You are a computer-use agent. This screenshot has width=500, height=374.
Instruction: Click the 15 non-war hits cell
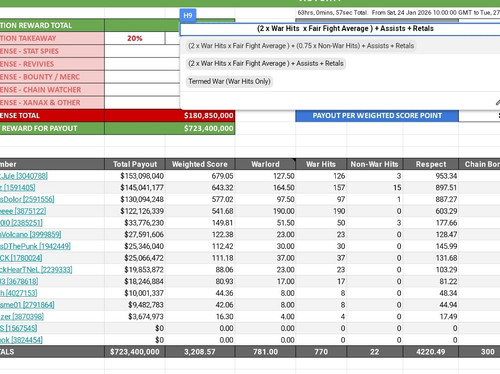(x=375, y=188)
